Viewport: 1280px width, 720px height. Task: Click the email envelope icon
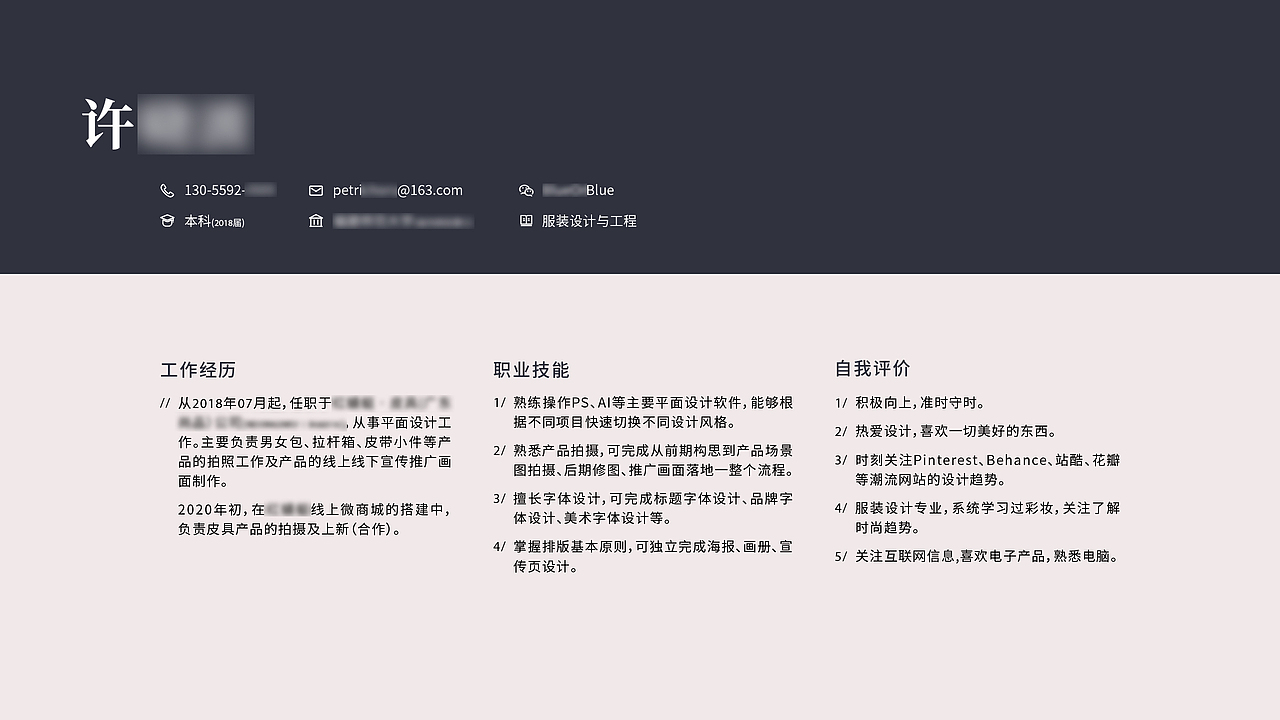[316, 190]
